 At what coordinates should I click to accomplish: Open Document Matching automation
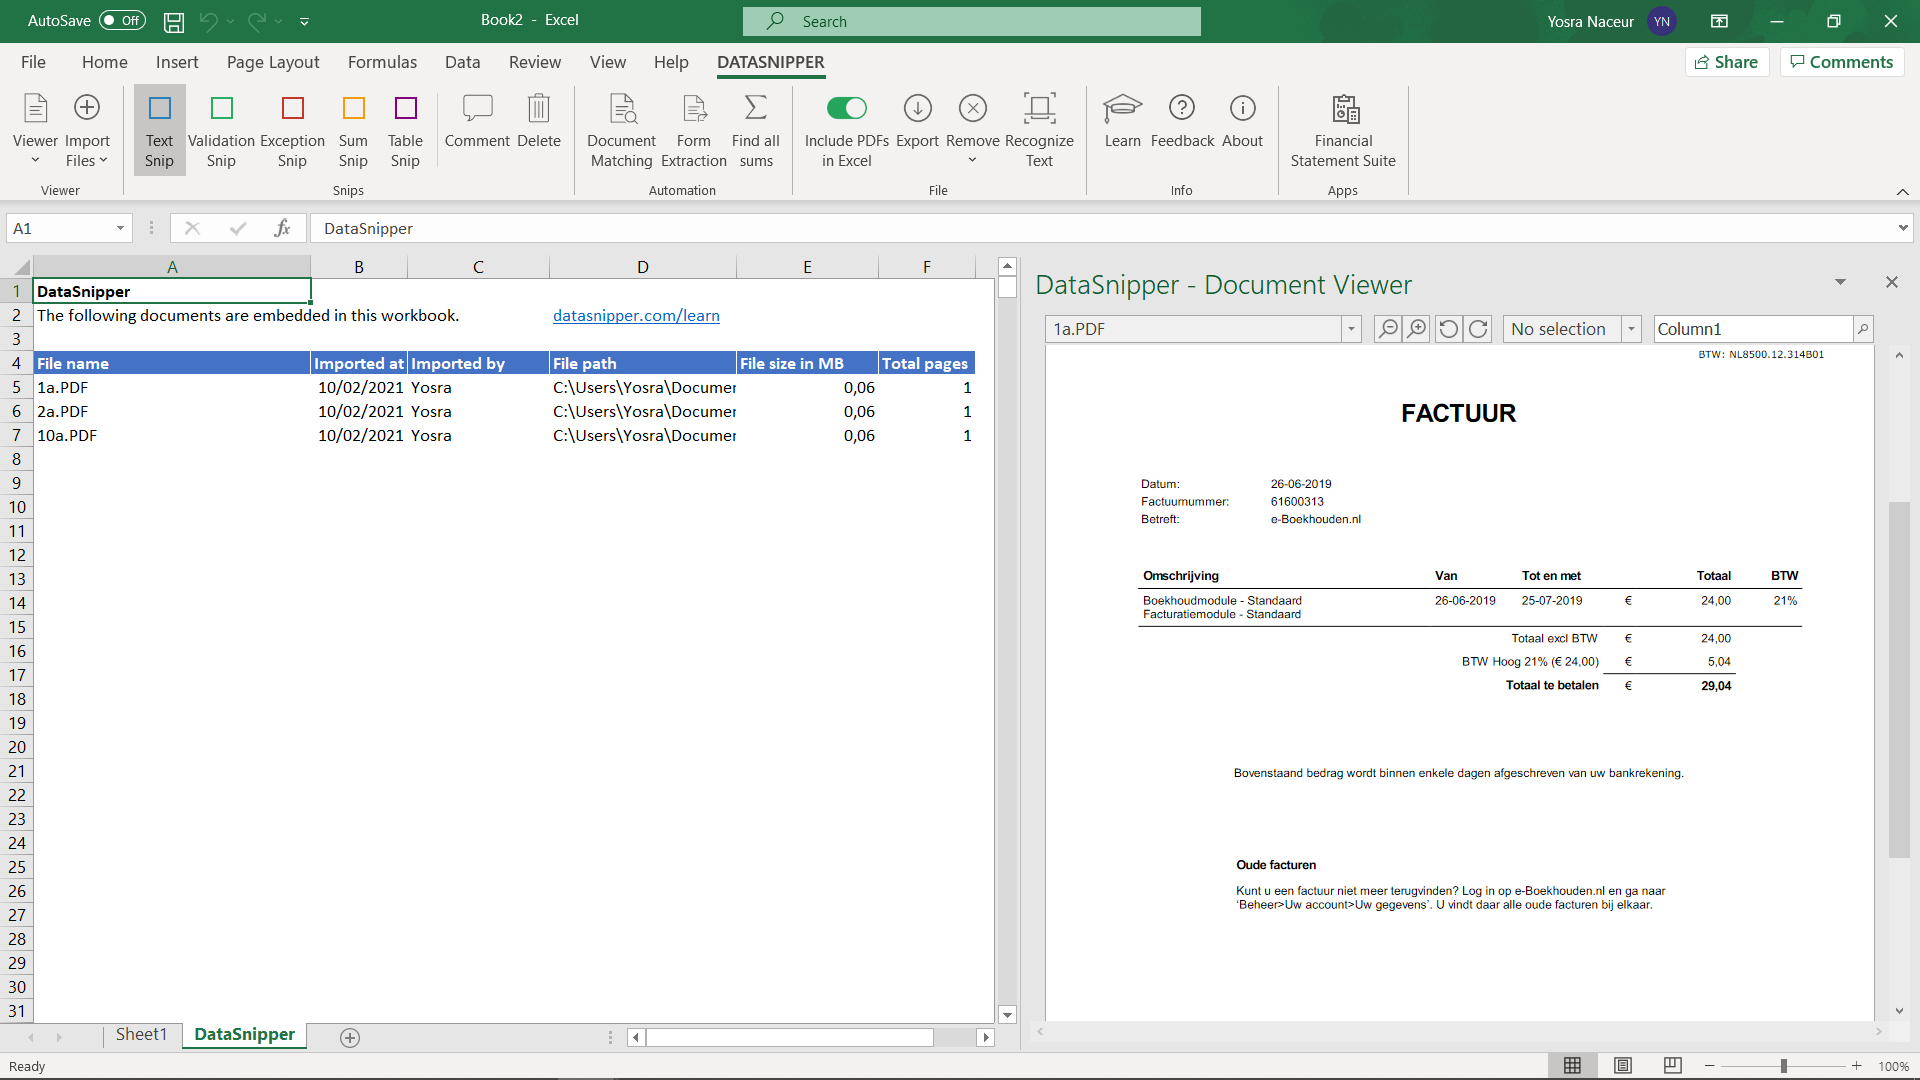pyautogui.click(x=621, y=130)
